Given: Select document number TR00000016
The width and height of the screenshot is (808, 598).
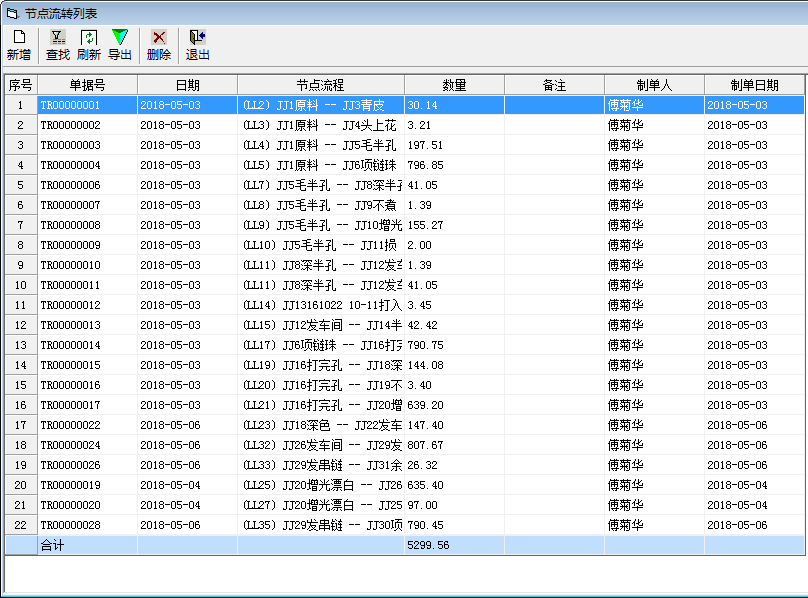Looking at the screenshot, I should pyautogui.click(x=88, y=385).
